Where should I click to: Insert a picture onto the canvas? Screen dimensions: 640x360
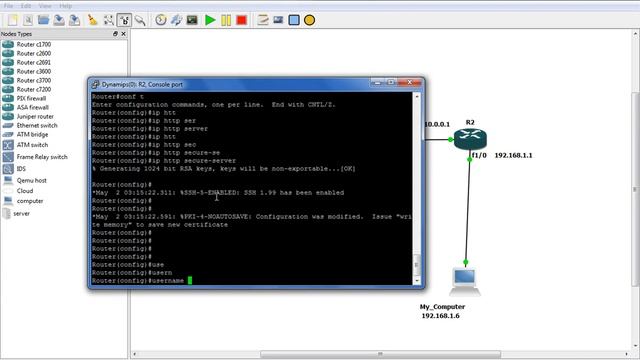278,20
